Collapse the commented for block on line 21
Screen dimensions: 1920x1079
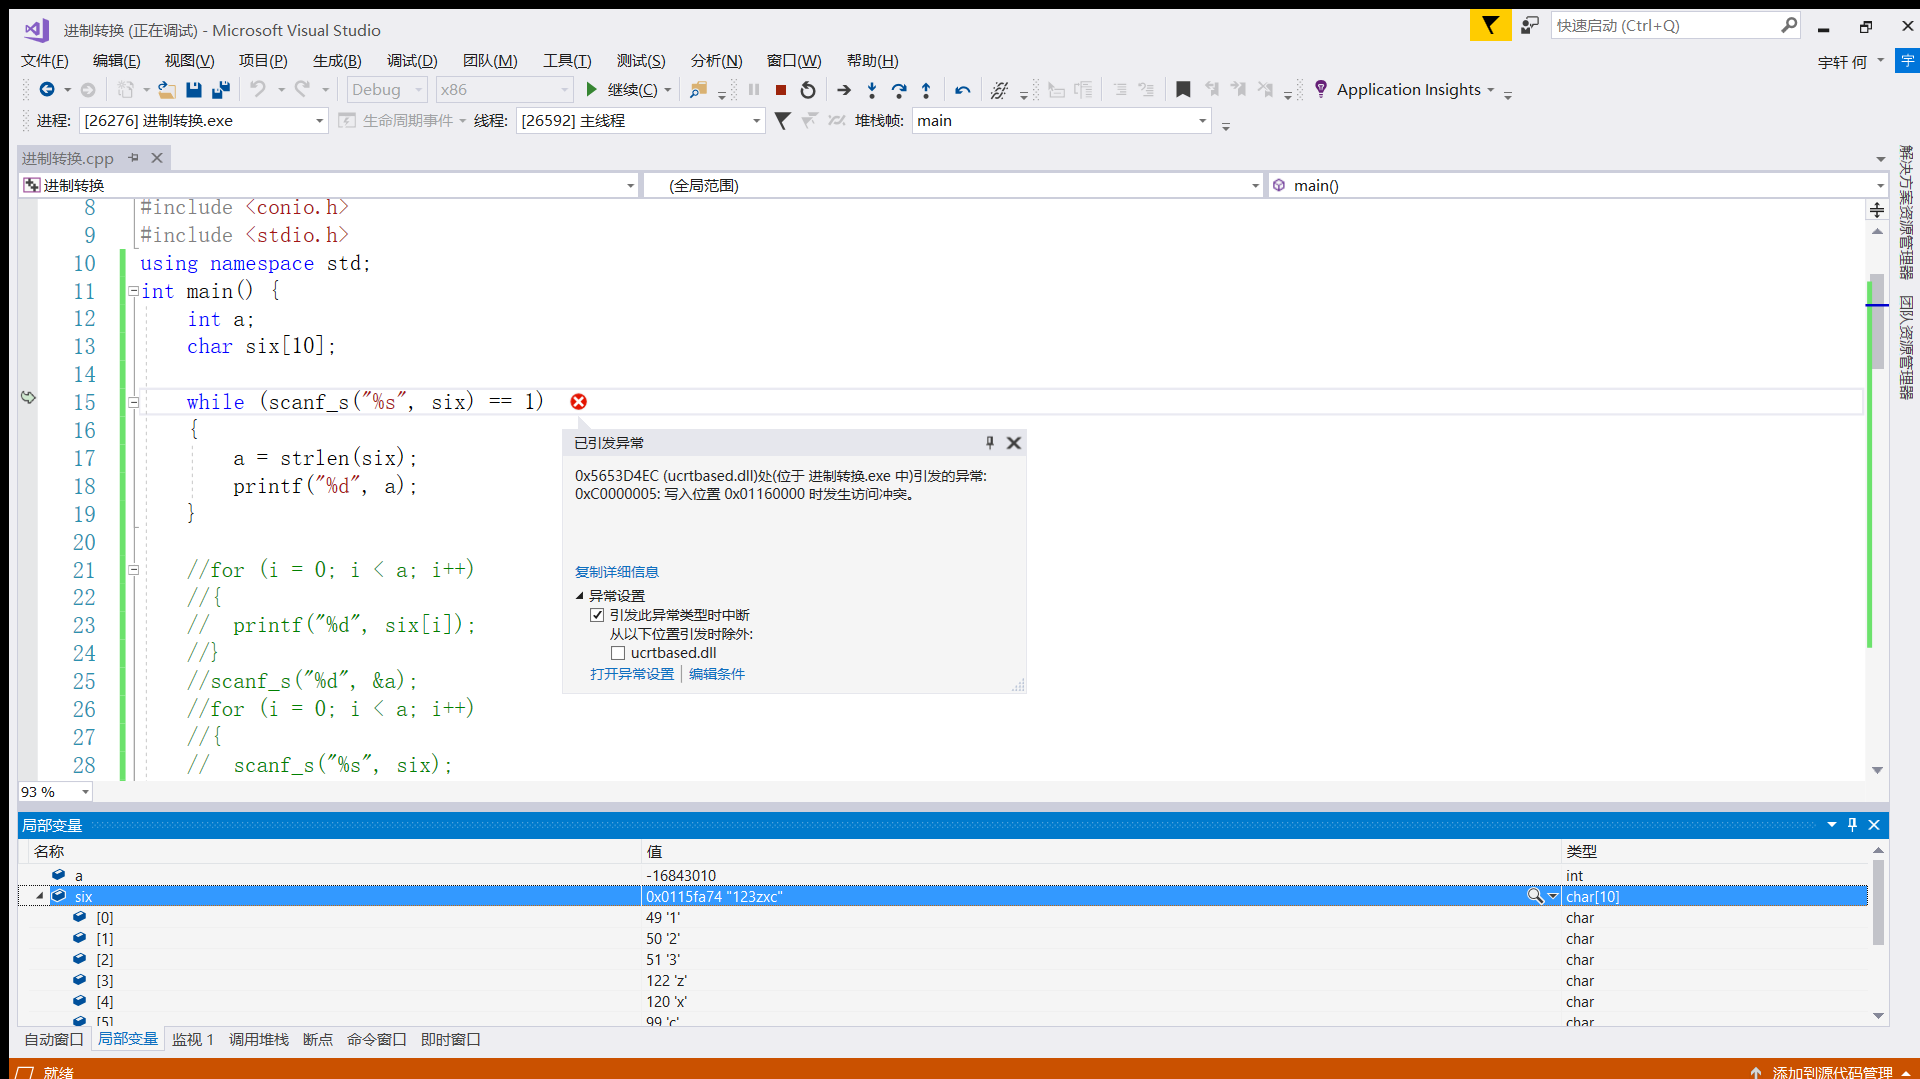[x=133, y=570]
